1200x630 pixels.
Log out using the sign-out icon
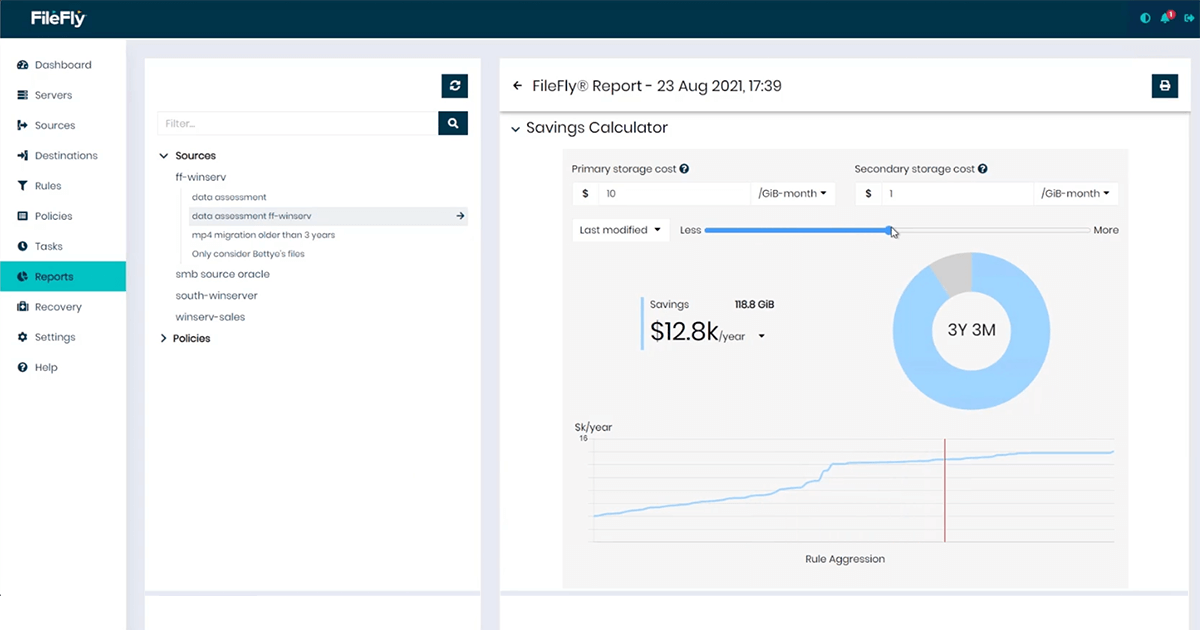pos(1188,17)
